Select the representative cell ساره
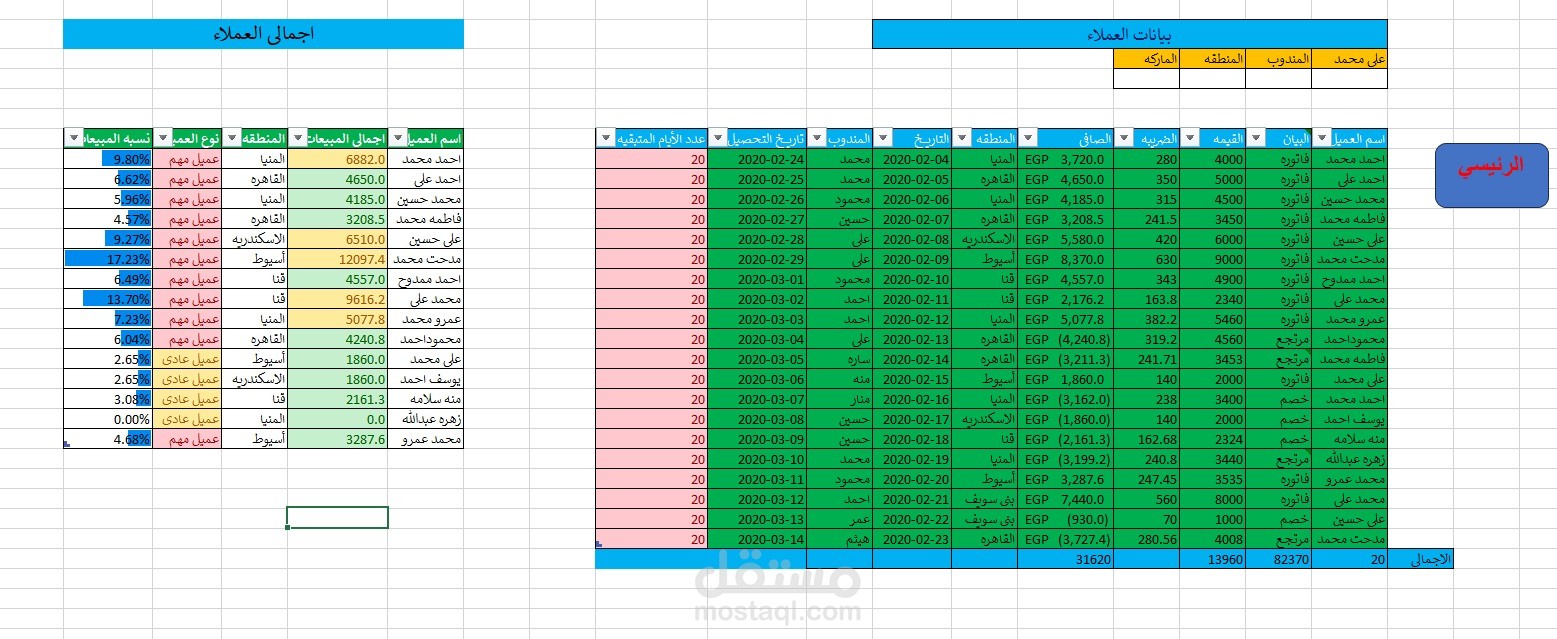Screen dimensions: 1557x639 840,359
